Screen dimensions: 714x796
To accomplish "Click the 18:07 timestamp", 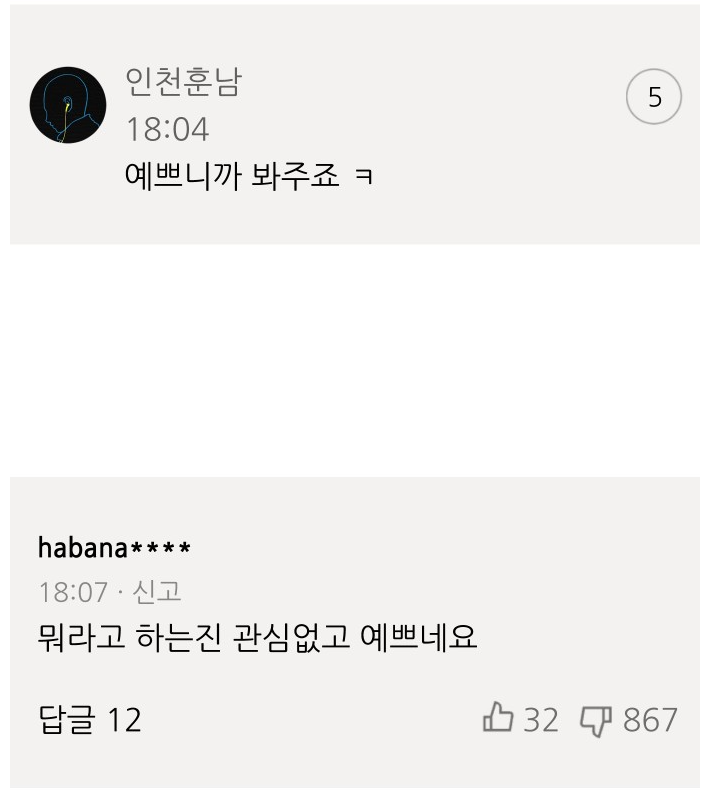I will (73, 592).
